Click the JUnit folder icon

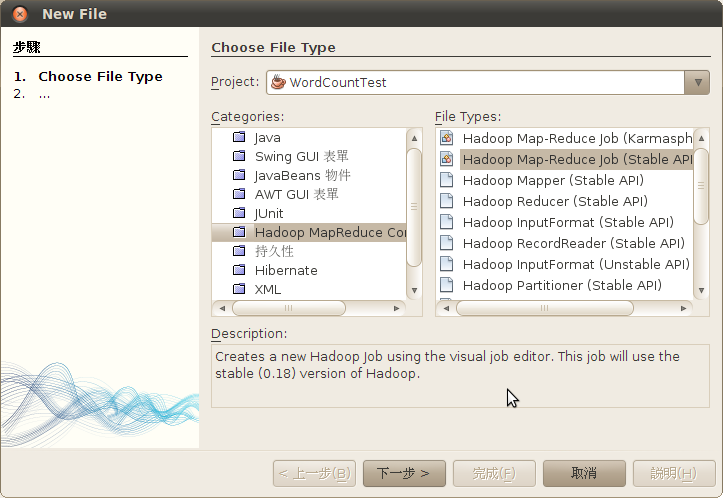pyautogui.click(x=239, y=213)
